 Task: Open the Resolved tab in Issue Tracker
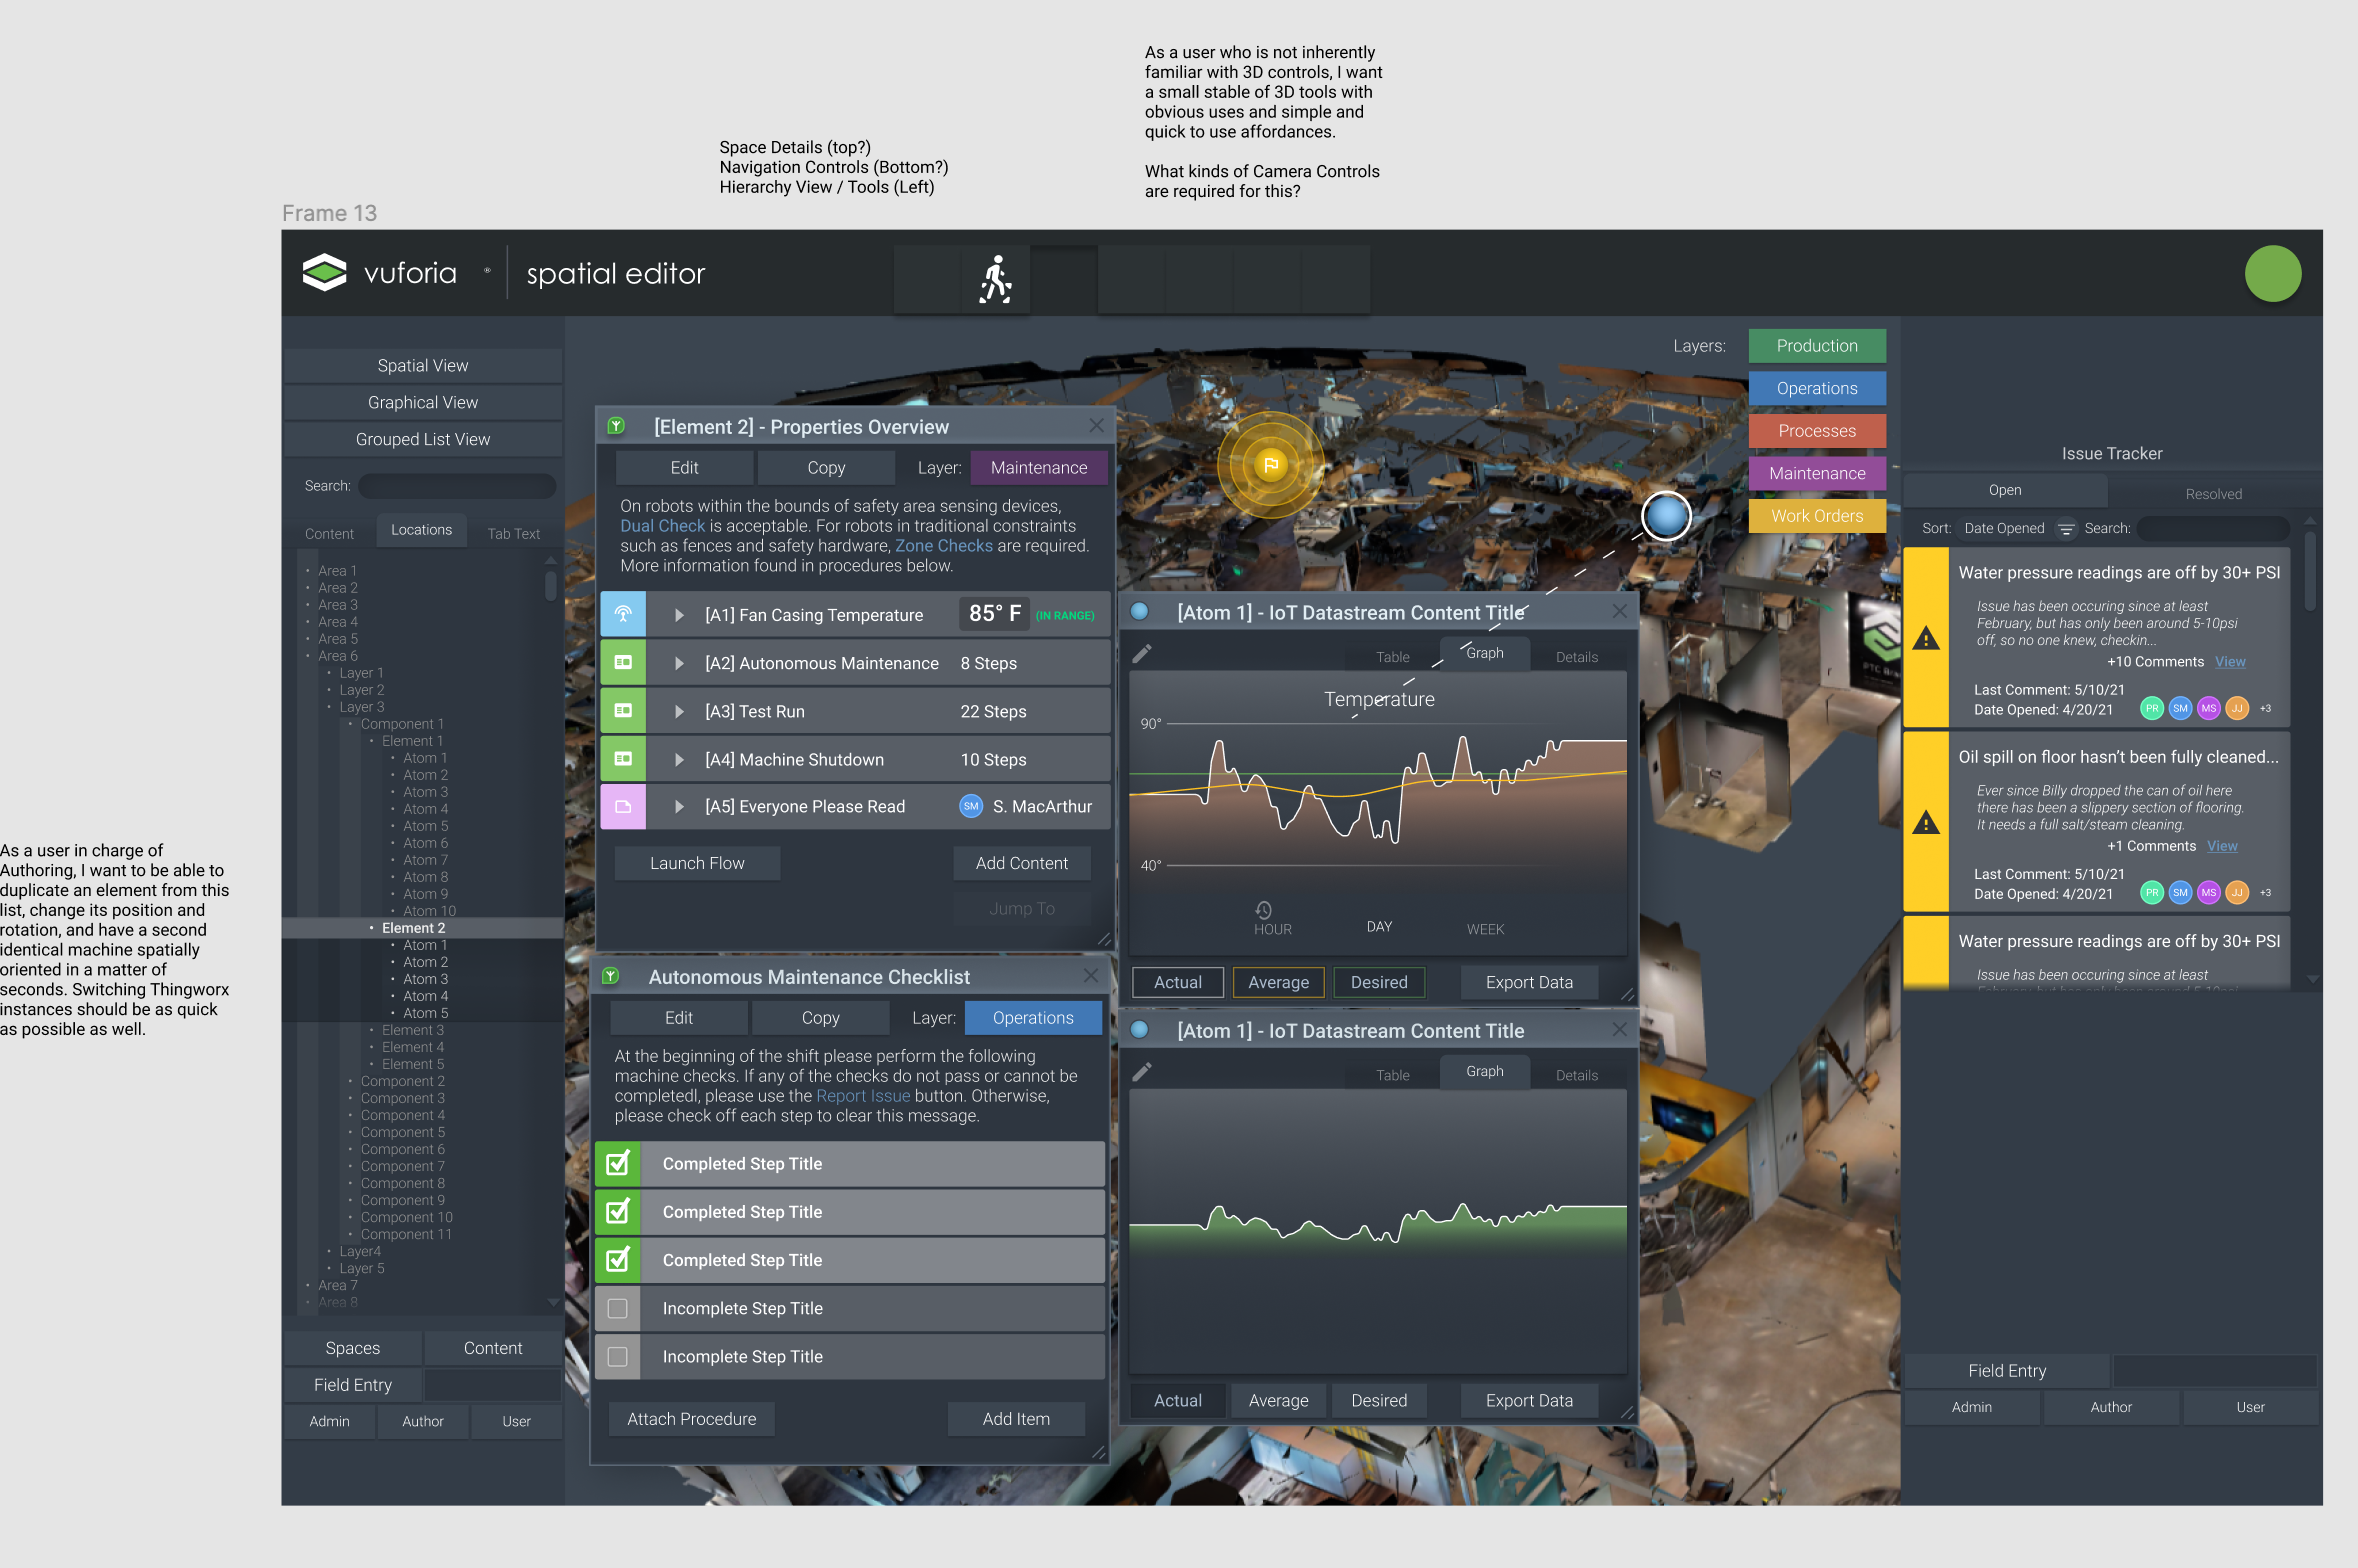pos(2213,494)
